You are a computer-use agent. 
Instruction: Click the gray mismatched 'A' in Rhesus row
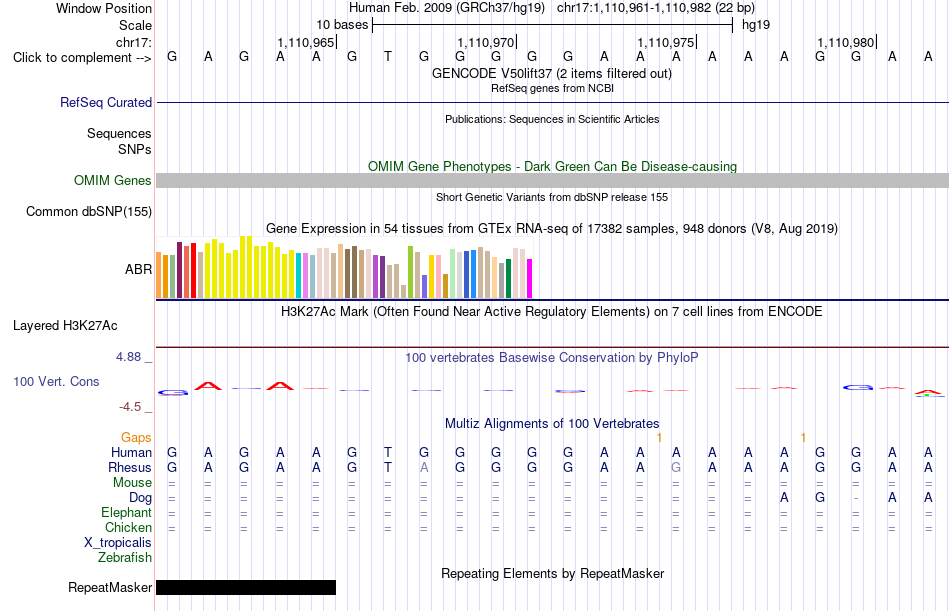[424, 467]
